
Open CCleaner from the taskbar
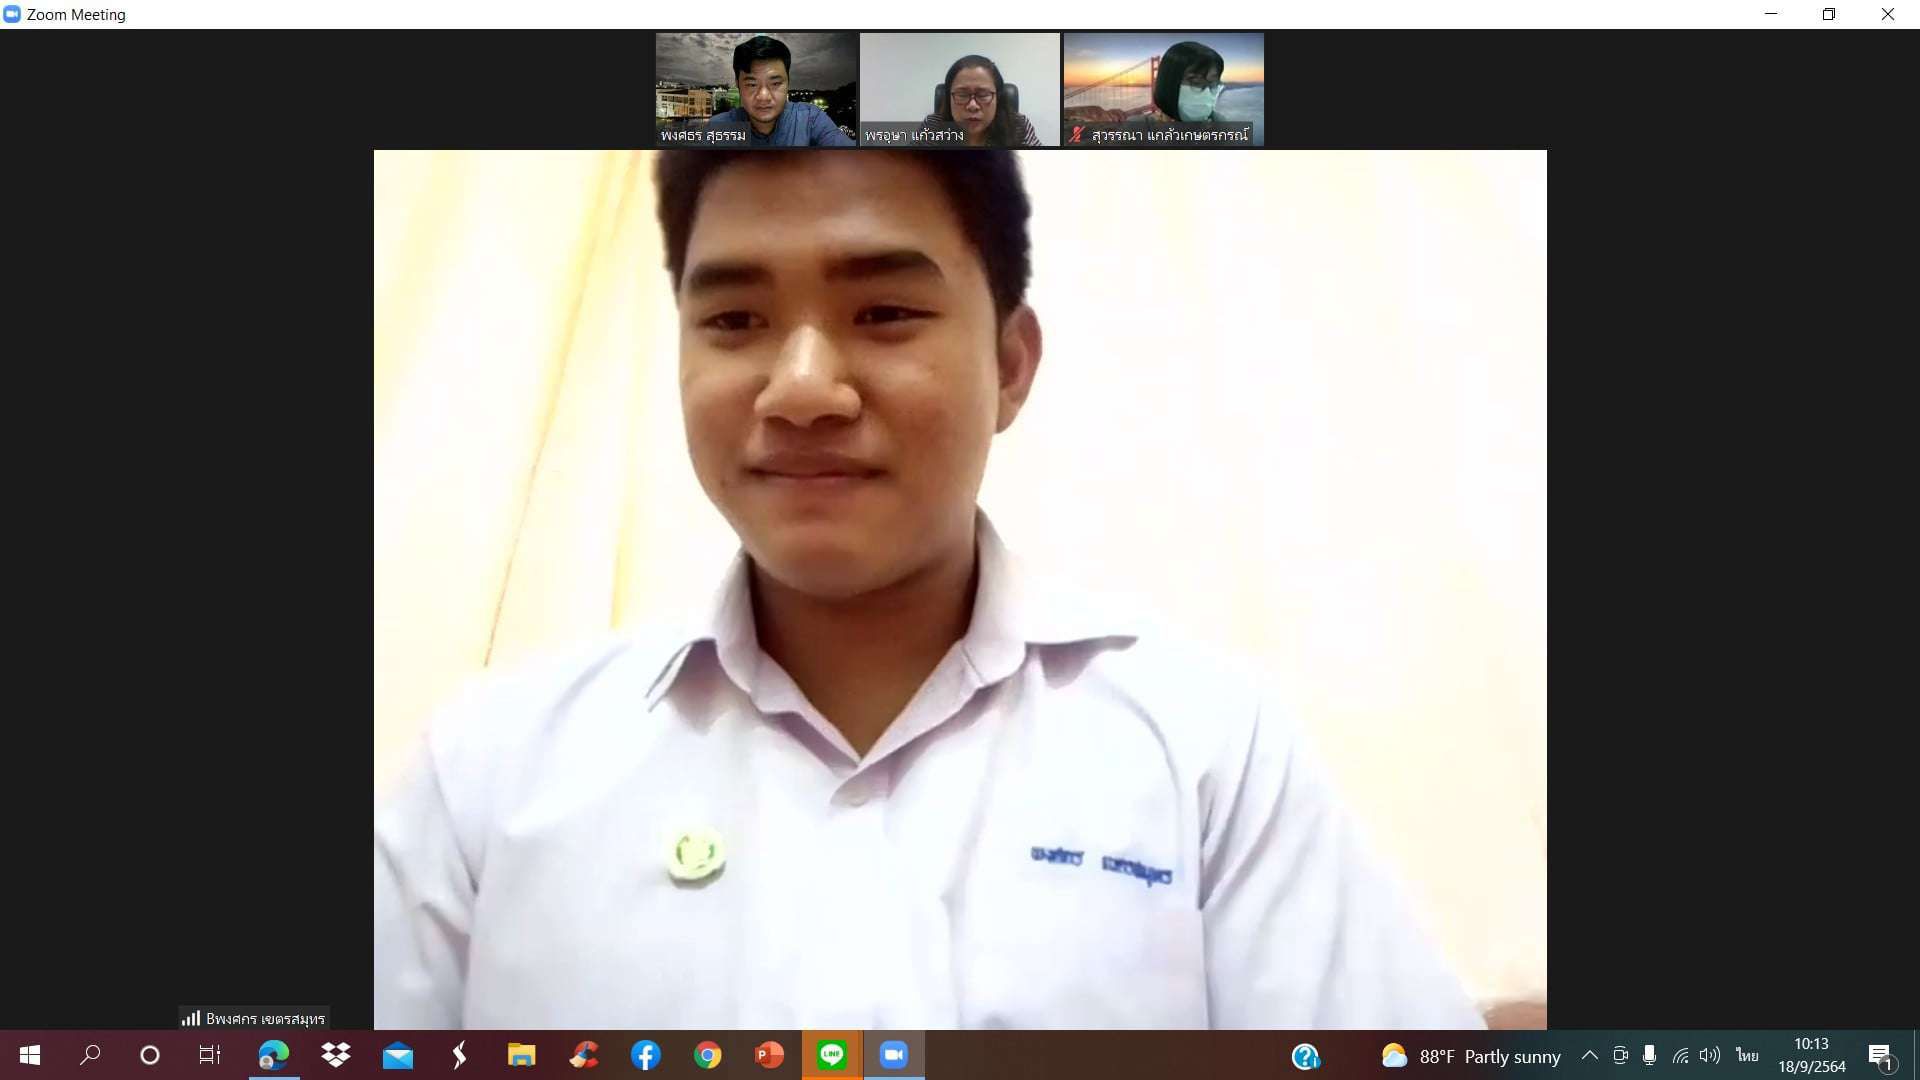(x=584, y=1055)
